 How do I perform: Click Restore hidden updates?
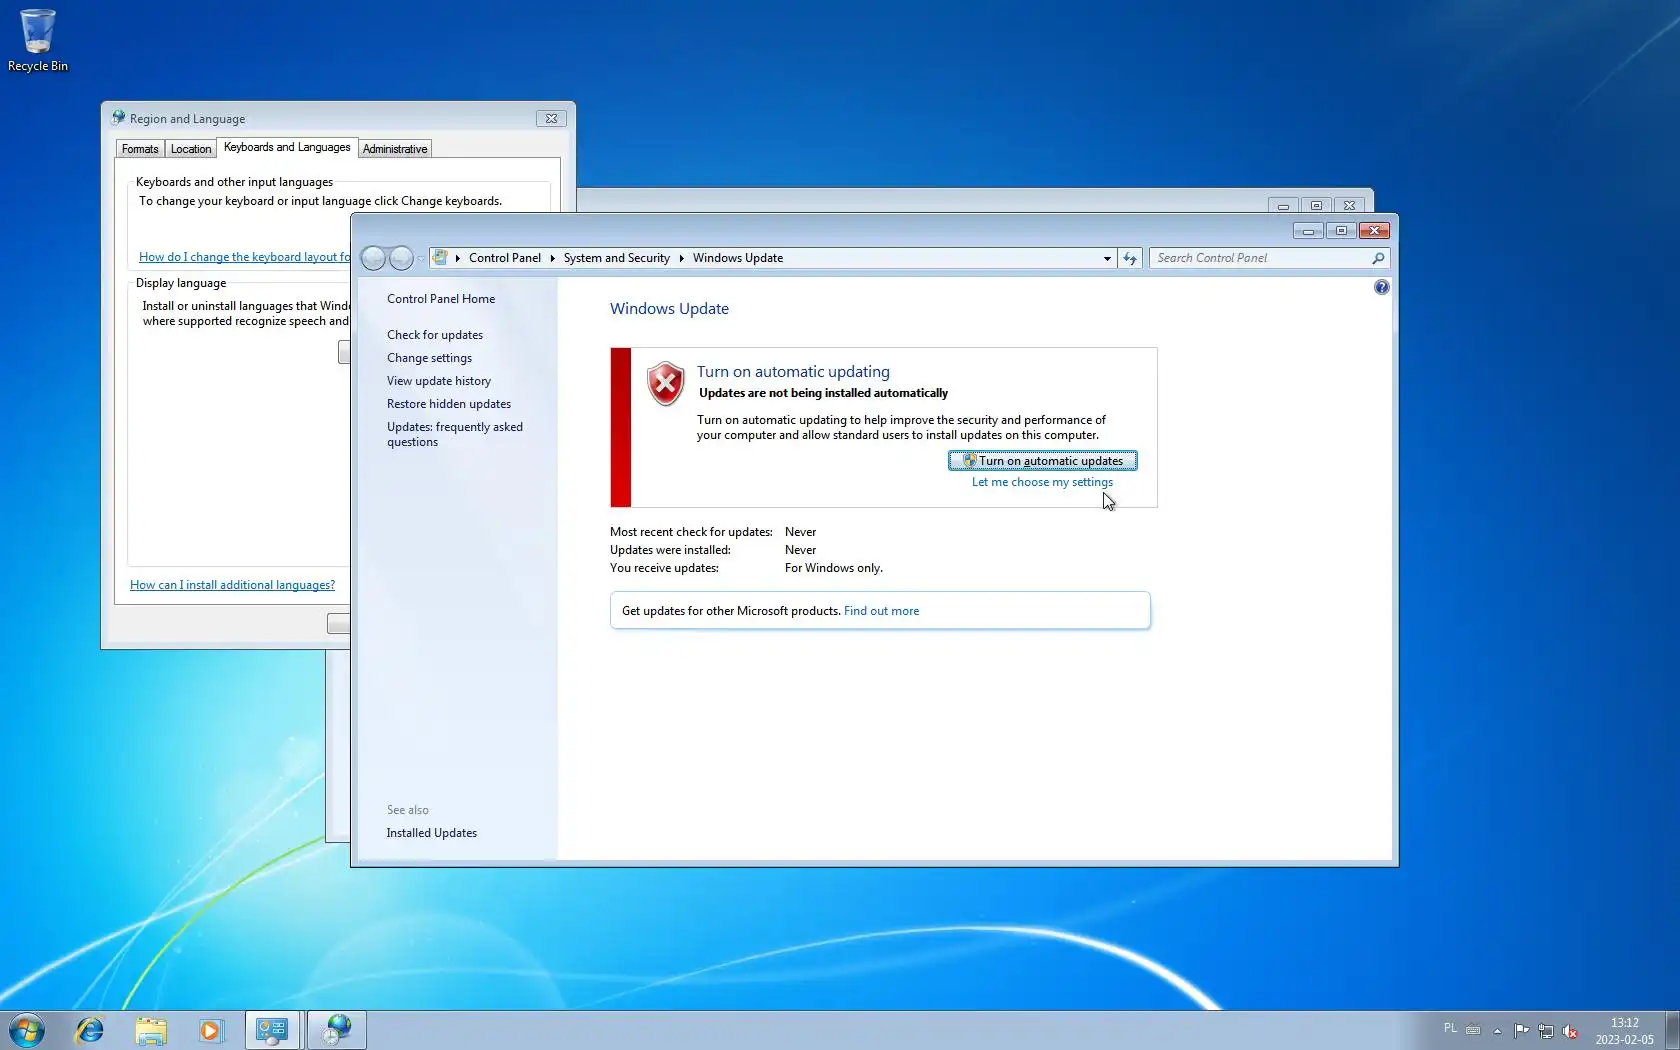coord(449,404)
